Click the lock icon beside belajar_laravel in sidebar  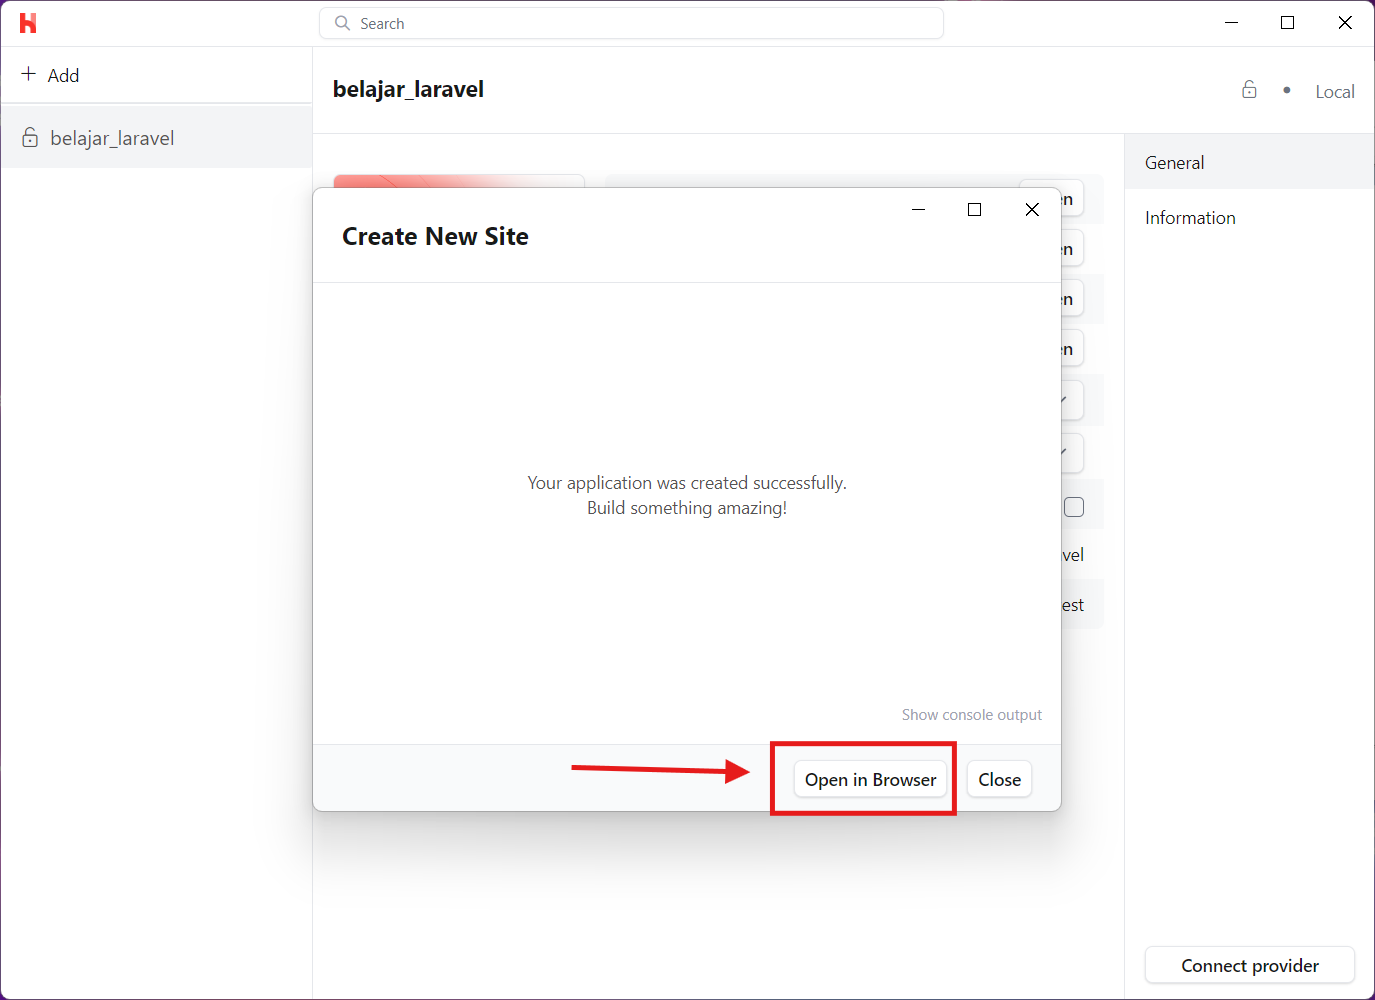click(x=29, y=137)
